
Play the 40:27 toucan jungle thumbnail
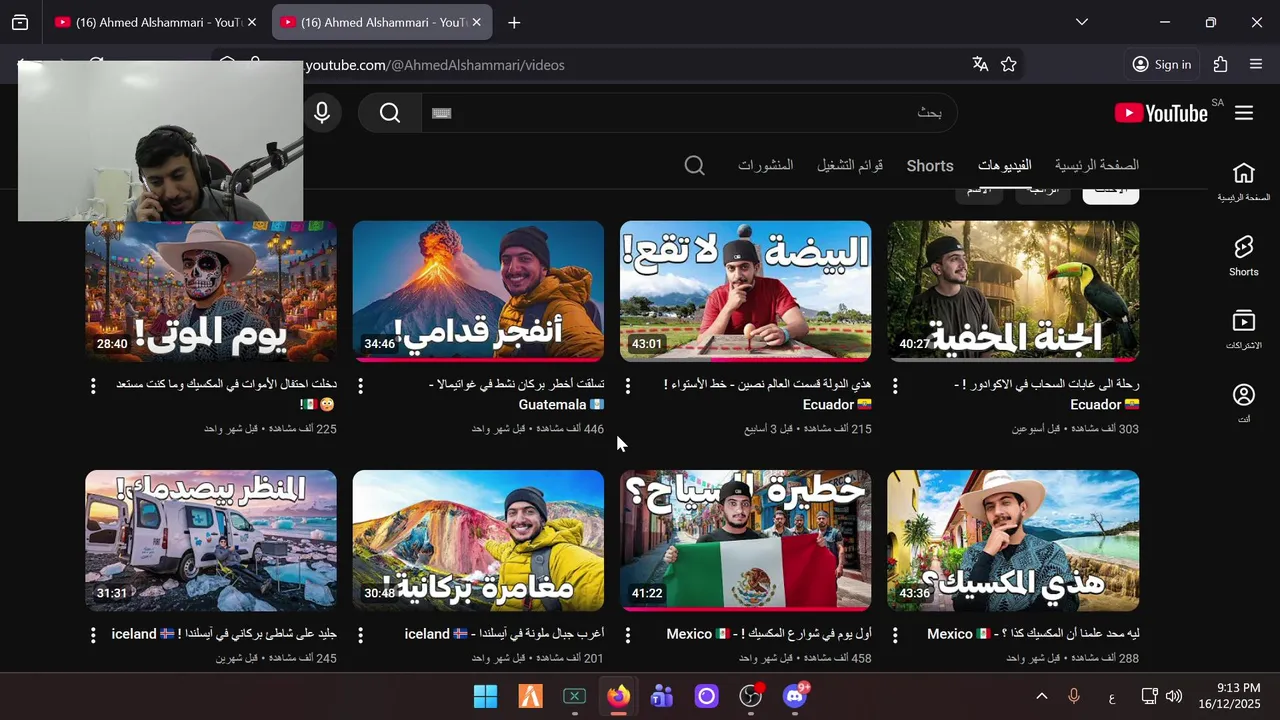click(1013, 291)
